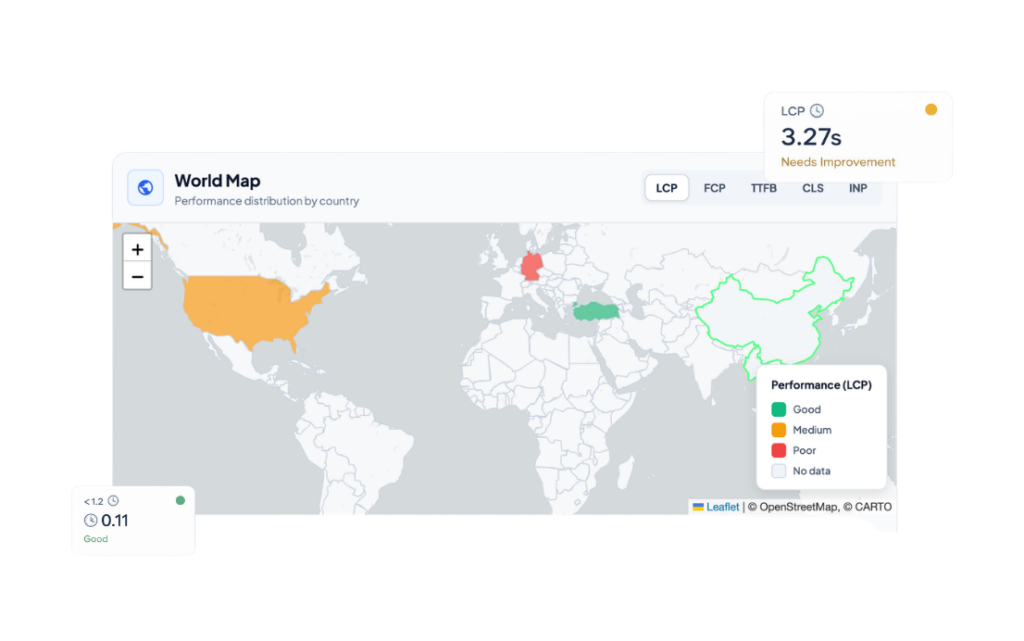Zoom in on the map

click(137, 249)
